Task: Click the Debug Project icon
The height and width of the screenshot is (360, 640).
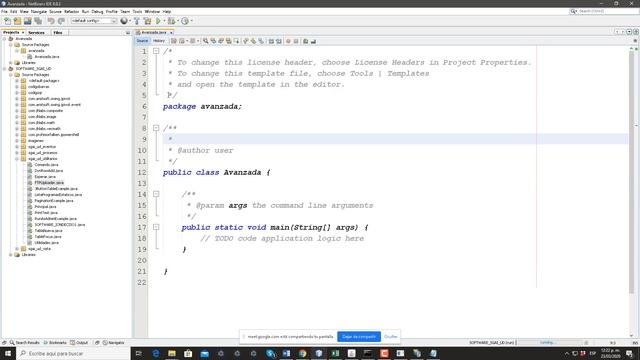Action: coord(171,21)
